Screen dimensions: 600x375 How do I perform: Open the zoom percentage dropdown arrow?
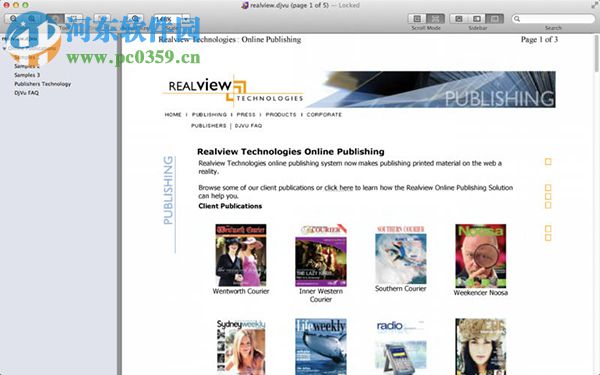pyautogui.click(x=186, y=18)
